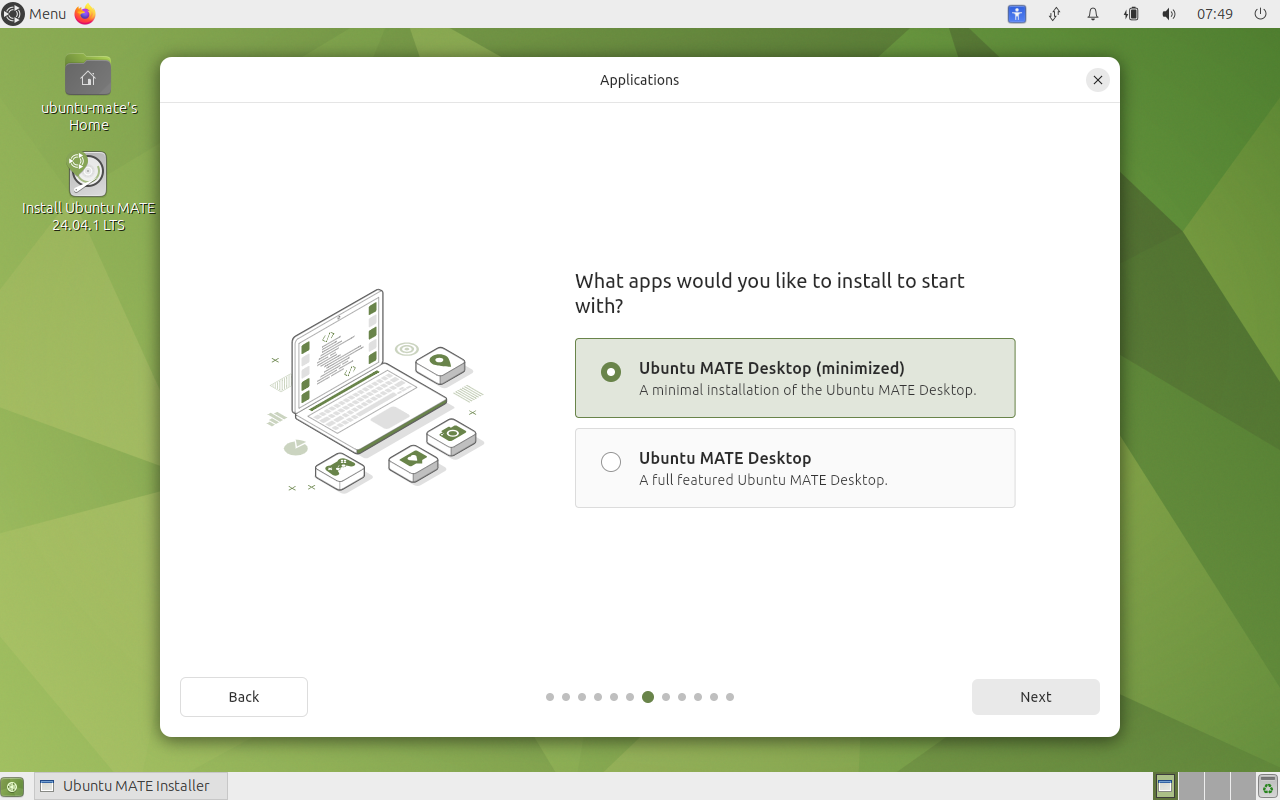Image resolution: width=1280 pixels, height=800 pixels.
Task: Open ubuntu-mate's Home folder icon
Action: point(88,76)
